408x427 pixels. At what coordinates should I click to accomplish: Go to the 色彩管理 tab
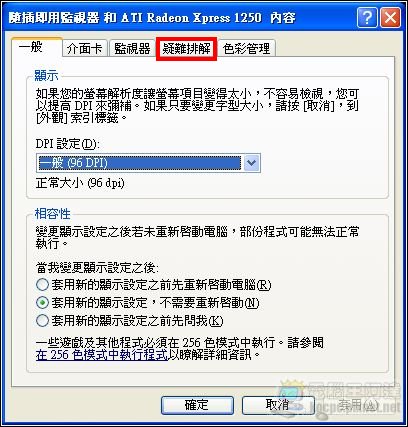click(x=246, y=49)
